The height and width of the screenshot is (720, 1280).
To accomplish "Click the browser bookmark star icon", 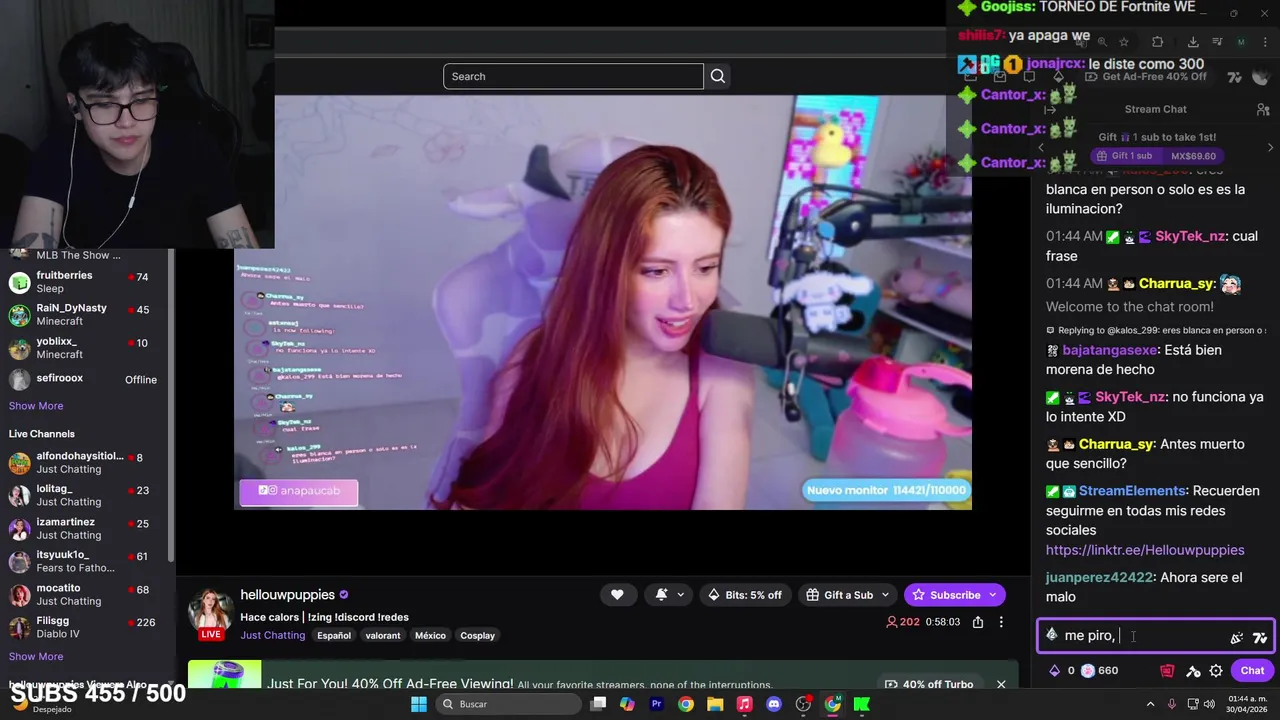I will [1124, 42].
